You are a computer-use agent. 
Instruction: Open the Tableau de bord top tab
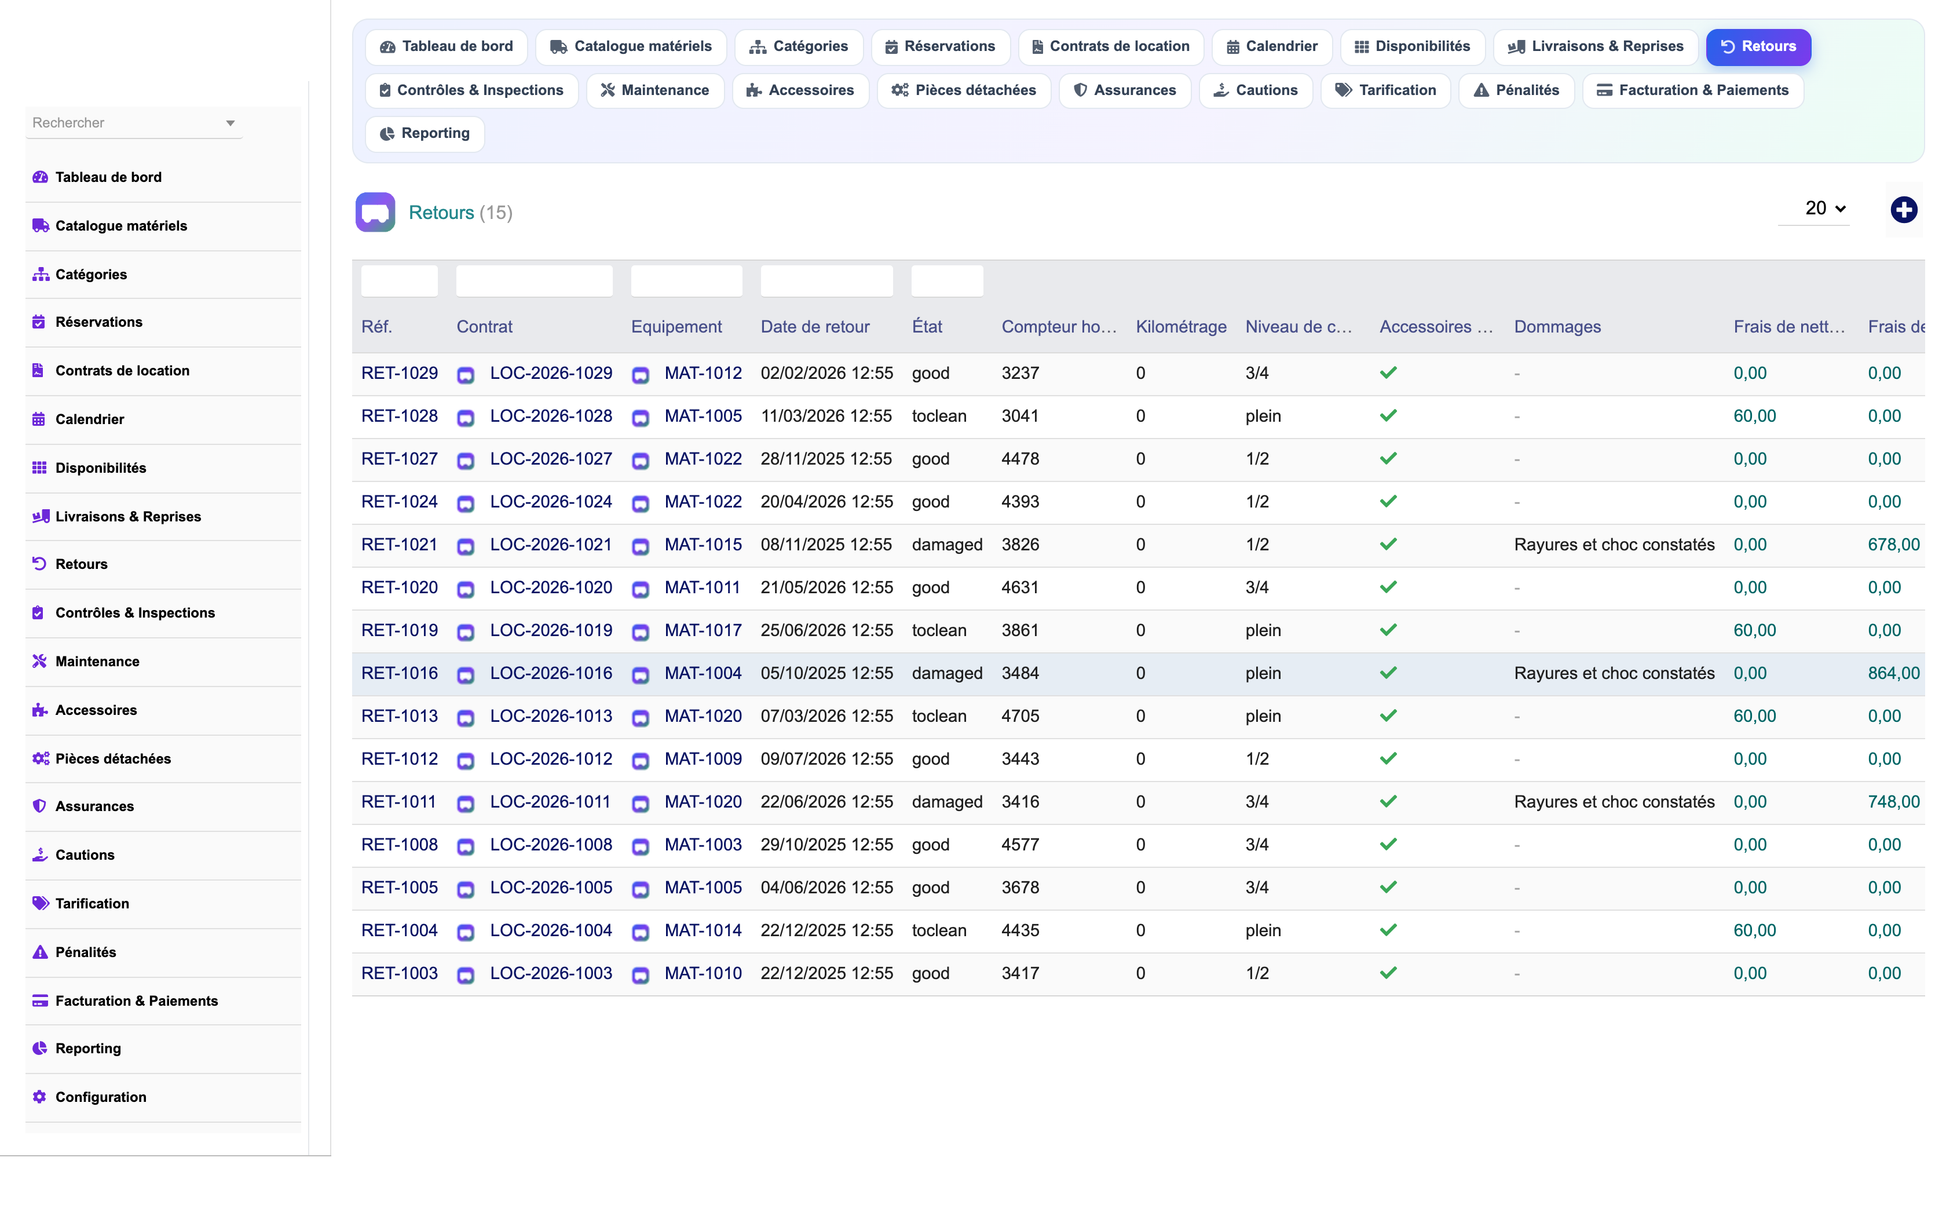[447, 47]
